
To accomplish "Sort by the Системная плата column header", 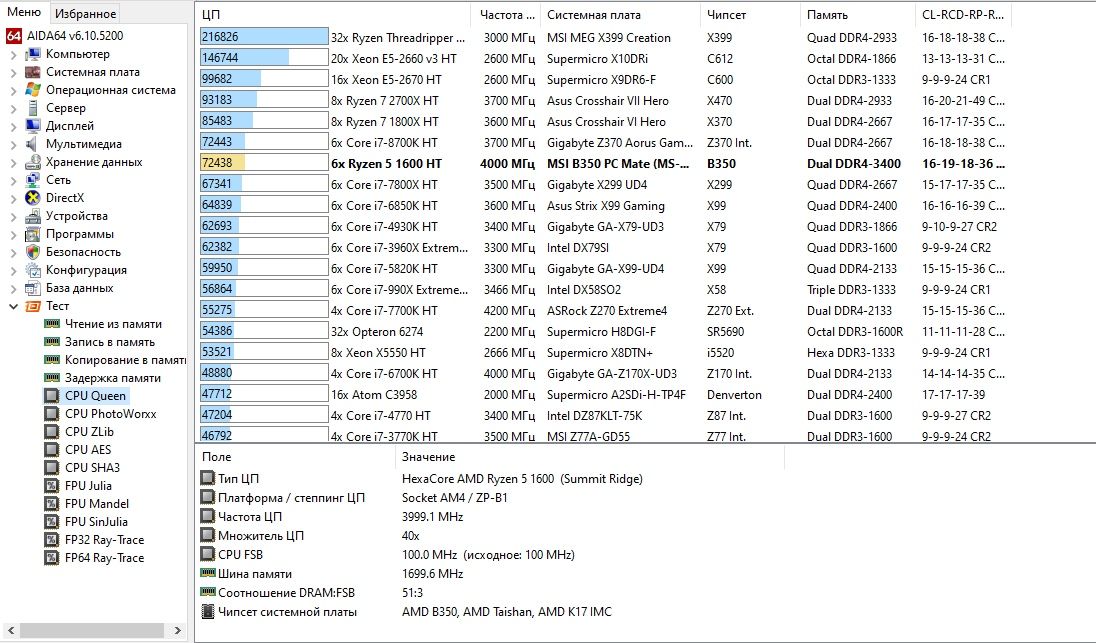I will point(619,15).
